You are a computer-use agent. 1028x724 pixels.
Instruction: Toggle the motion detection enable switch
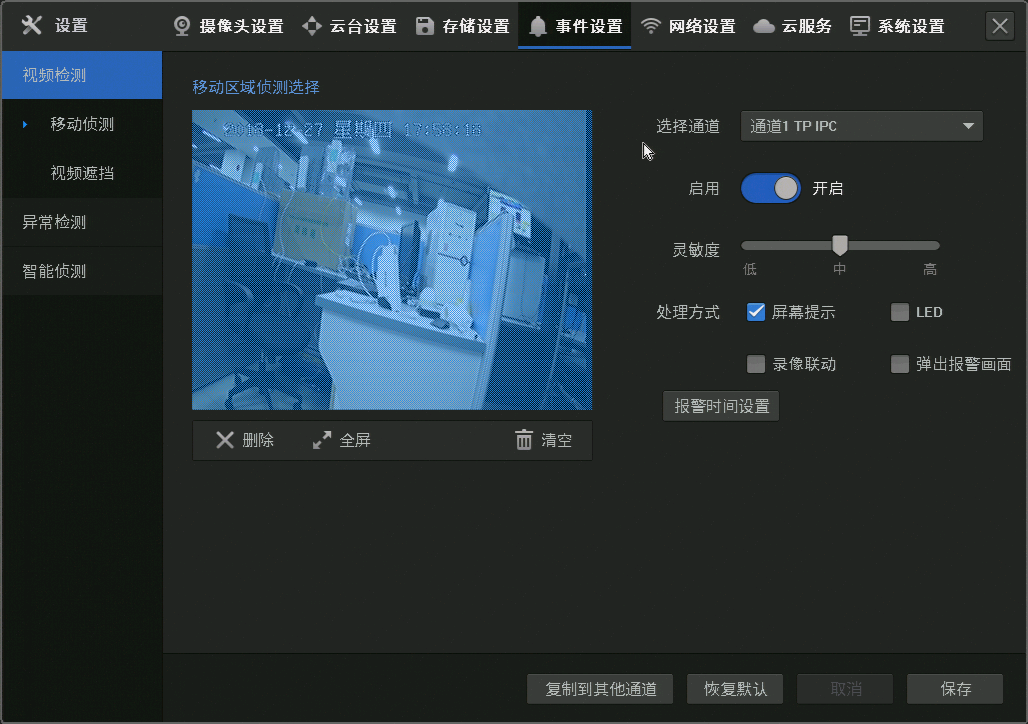(771, 188)
